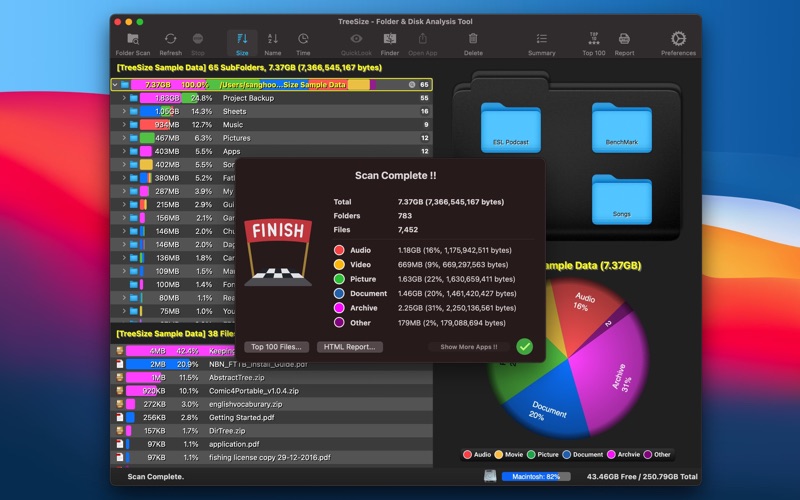Select the 75MB 1.0% folder row

(x=173, y=311)
